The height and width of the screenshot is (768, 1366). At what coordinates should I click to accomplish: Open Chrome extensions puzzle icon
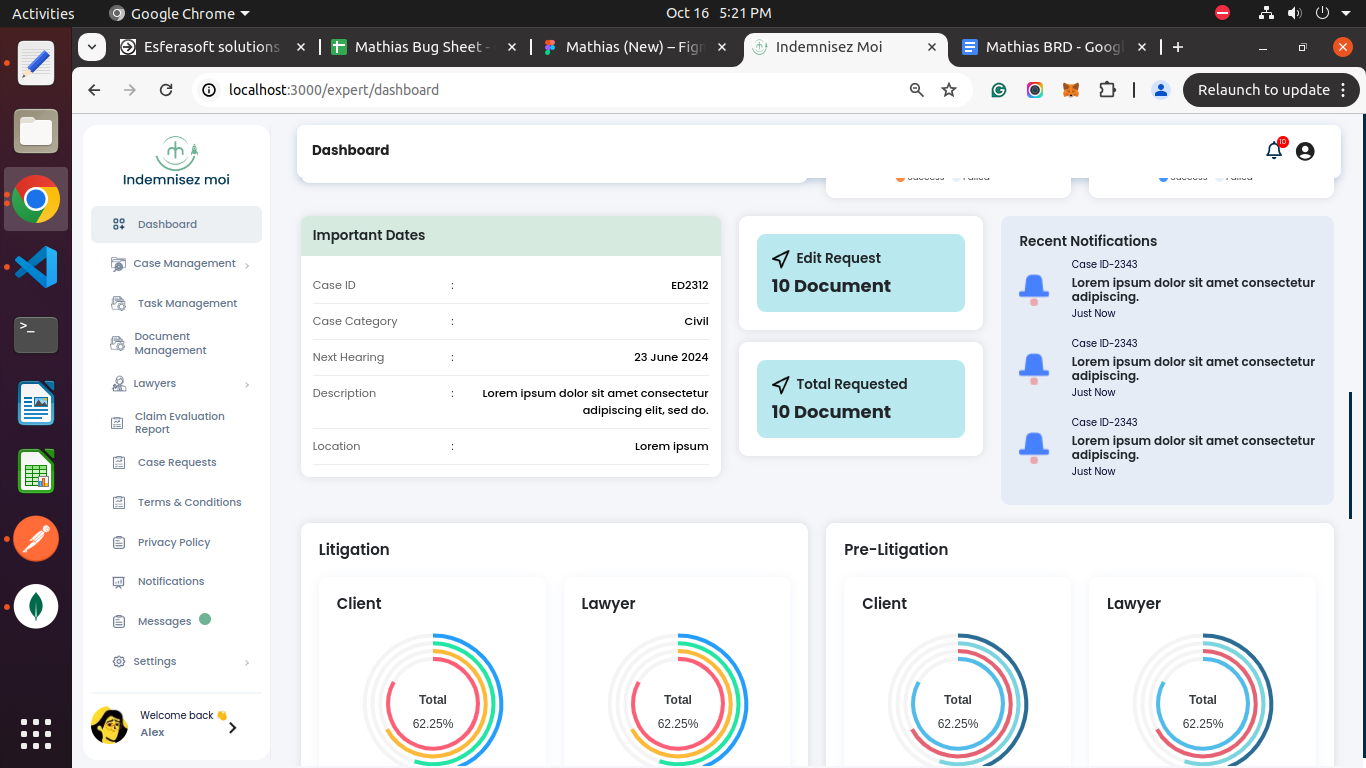(1106, 90)
